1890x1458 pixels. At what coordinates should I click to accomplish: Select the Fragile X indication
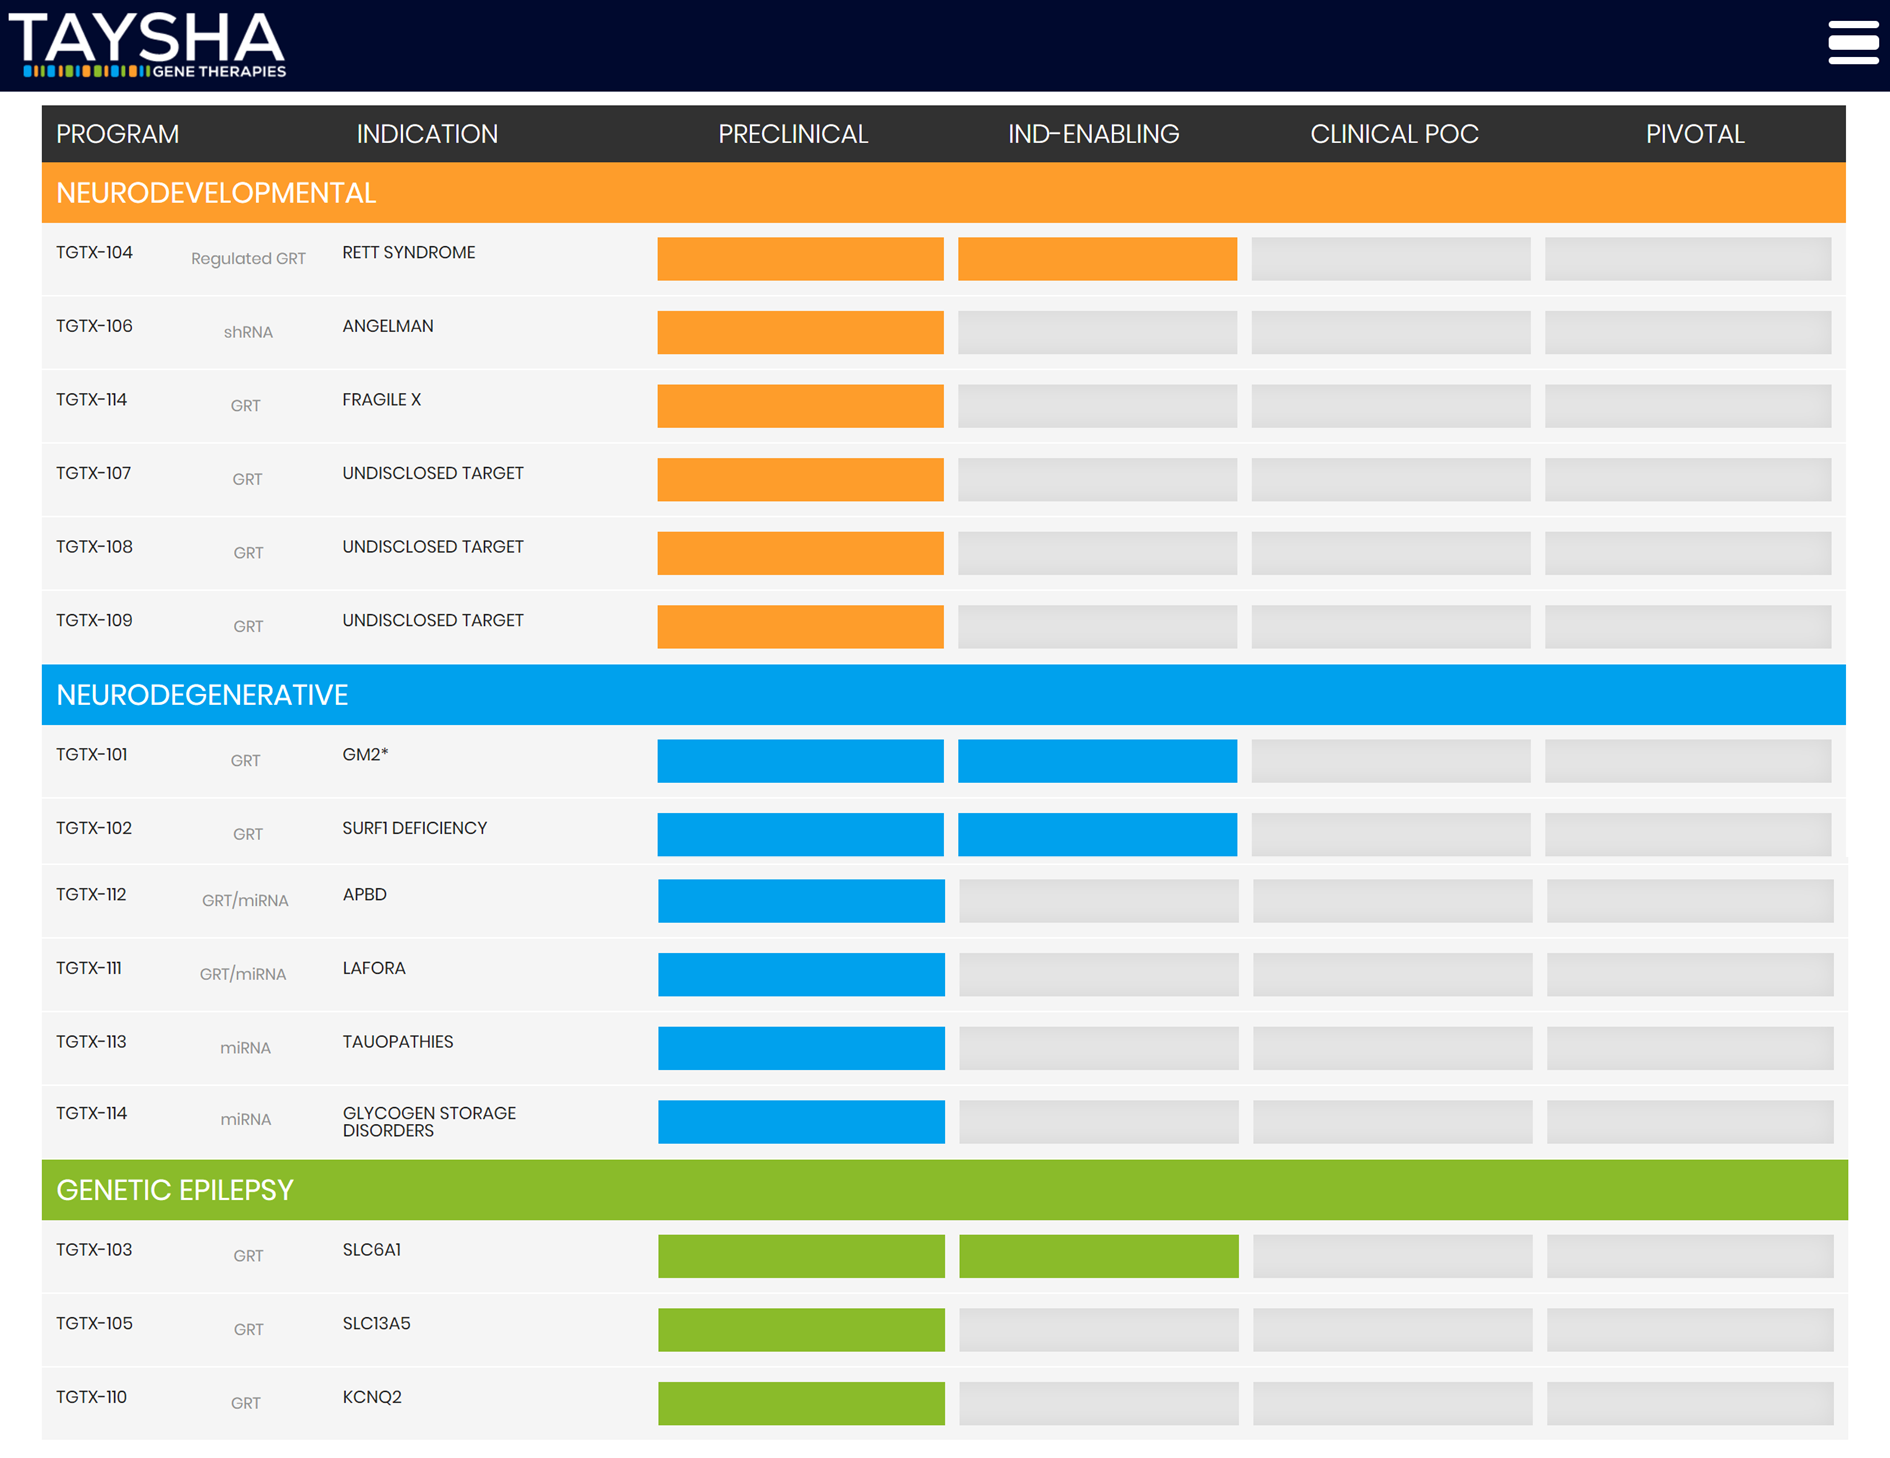tap(381, 400)
